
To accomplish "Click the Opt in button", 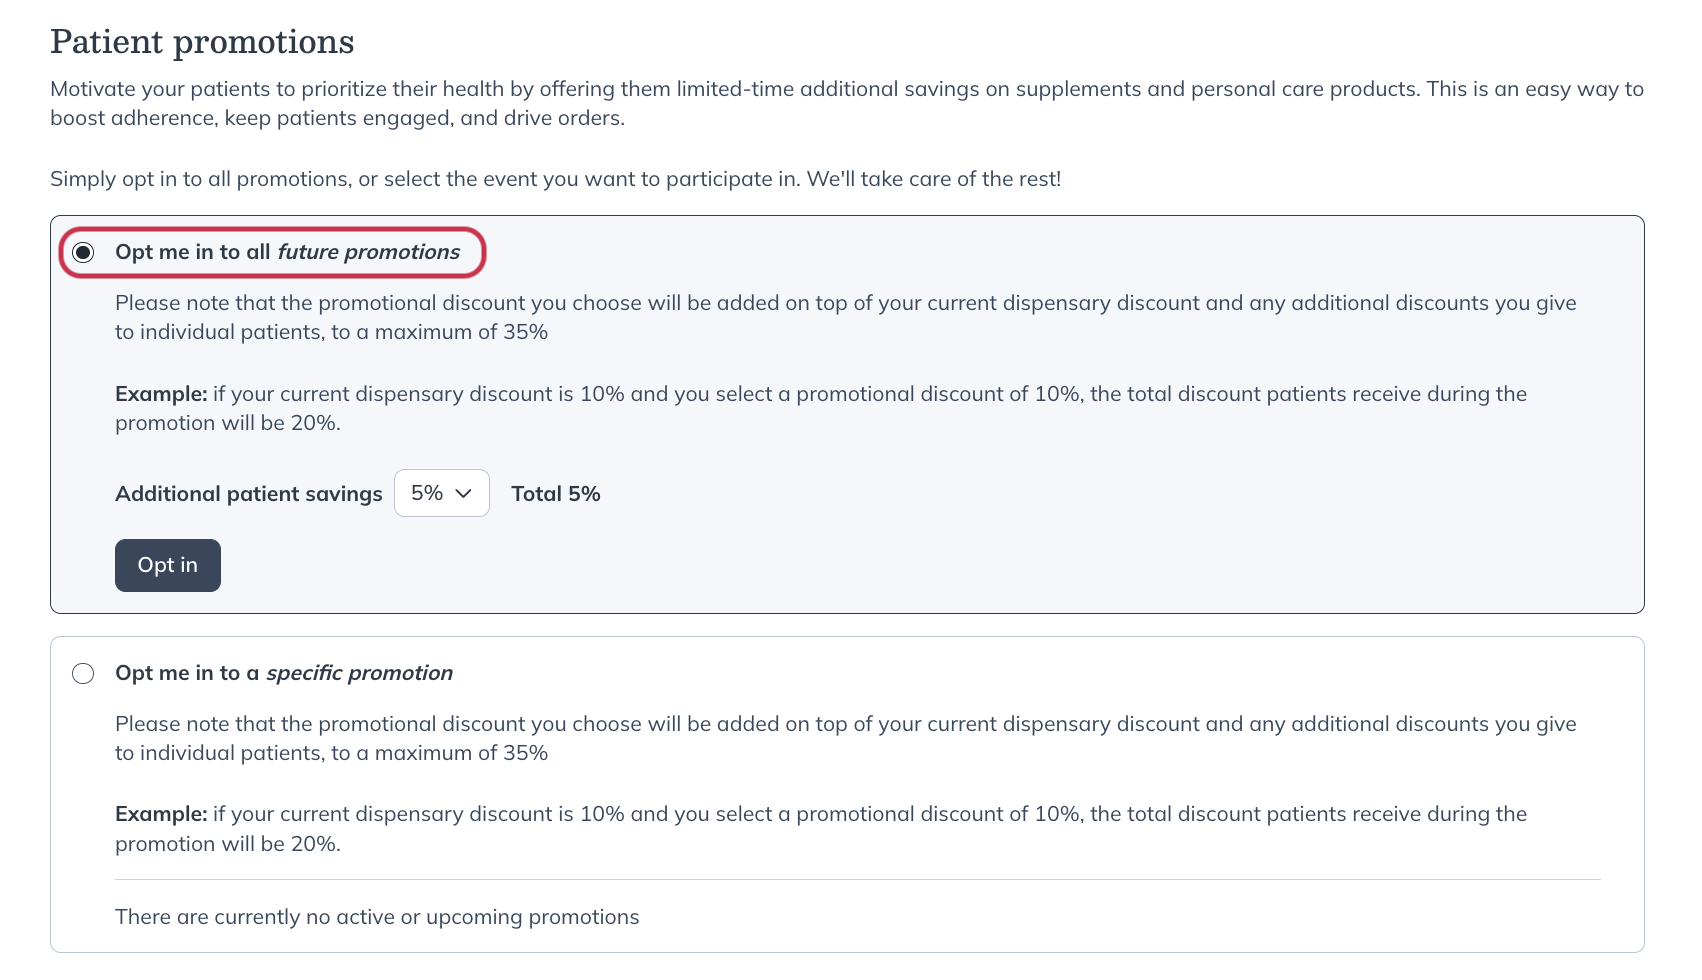I will [x=167, y=565].
